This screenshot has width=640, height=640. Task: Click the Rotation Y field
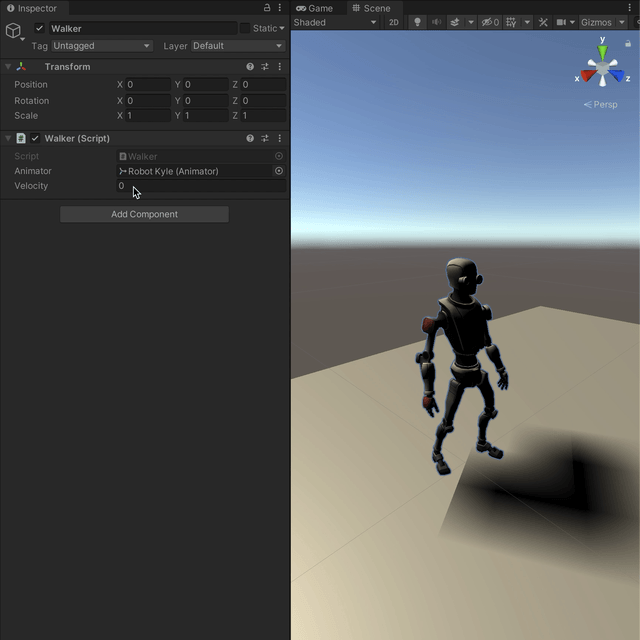point(206,100)
